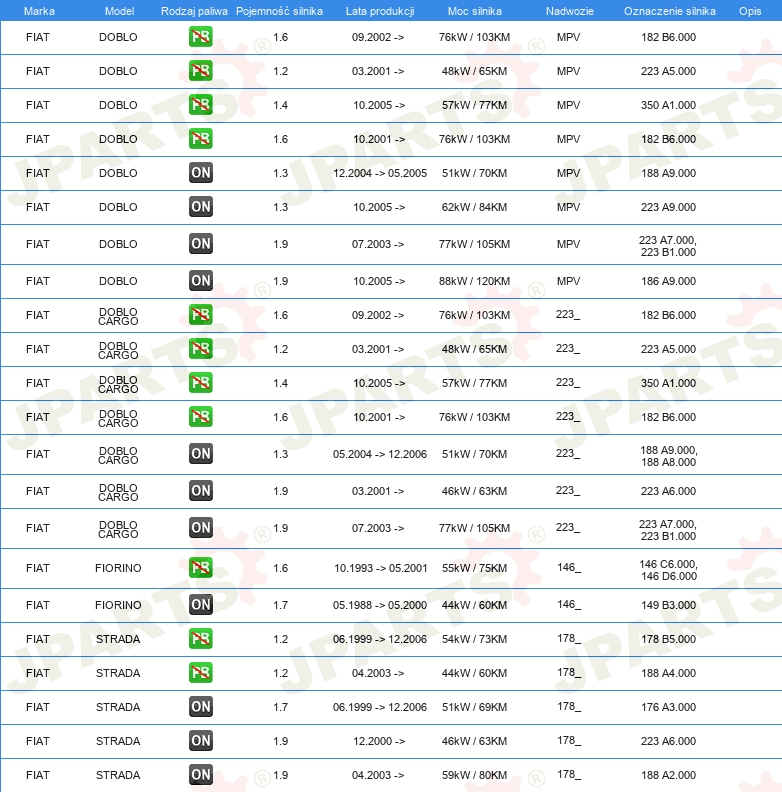This screenshot has height=792, width=782.
Task: Select engine code 178 B5.000
Action: pos(668,639)
